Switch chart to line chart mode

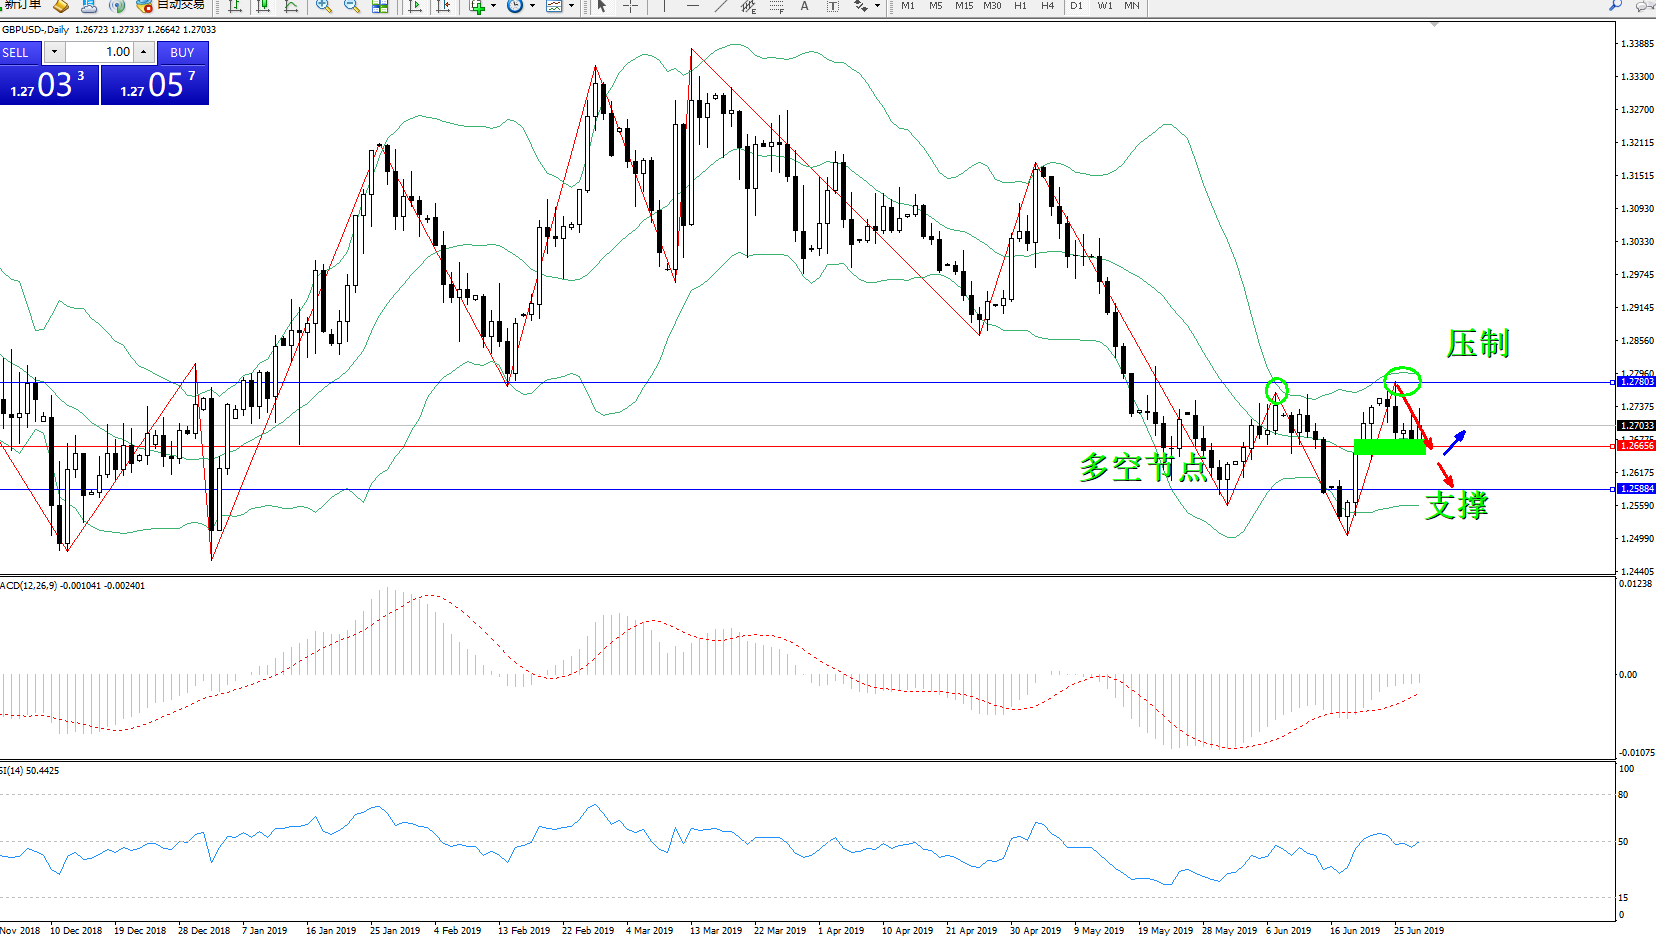291,5
